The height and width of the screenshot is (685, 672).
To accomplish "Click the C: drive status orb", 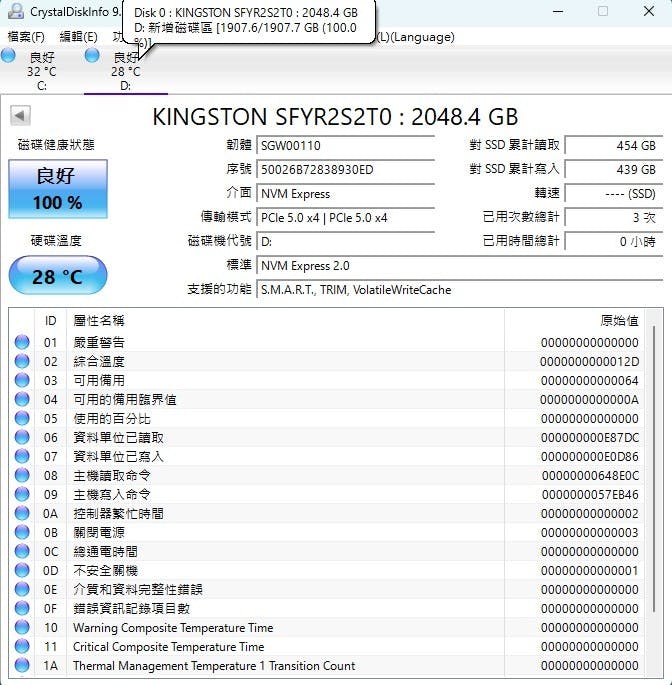I will point(9,56).
